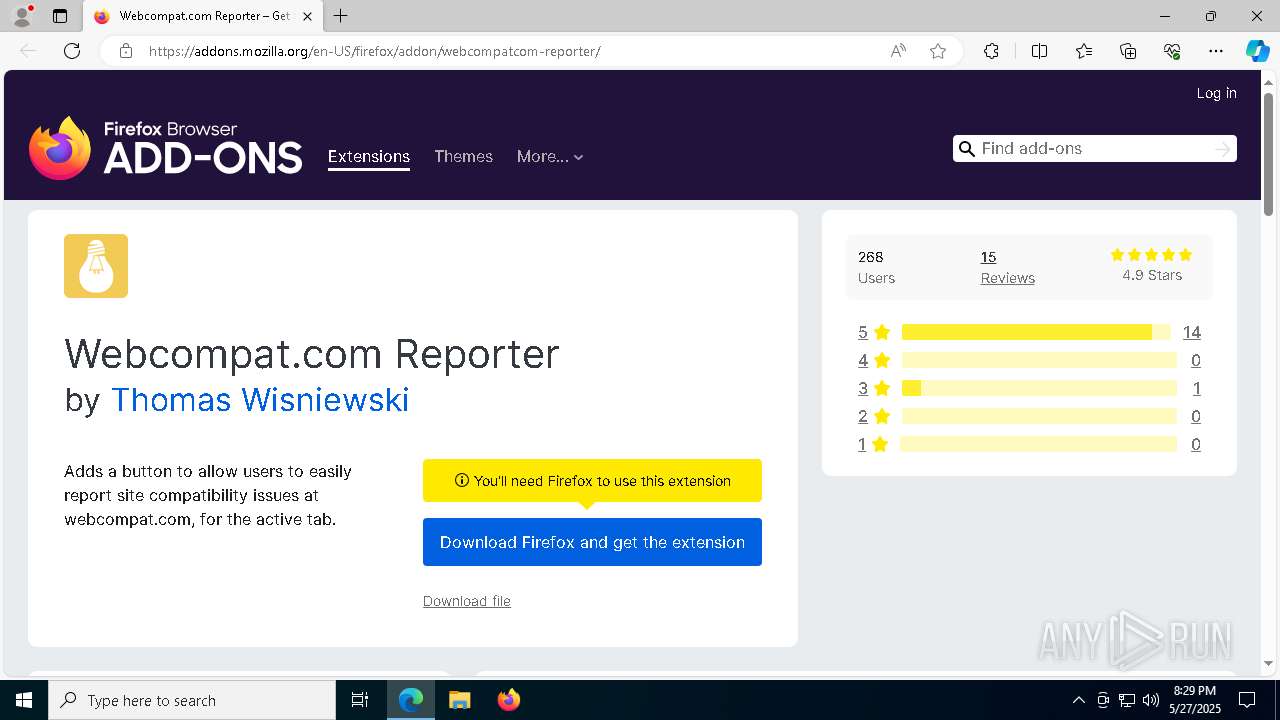This screenshot has width=1280, height=720.
Task: Click the taskbar search box
Action: click(x=192, y=700)
